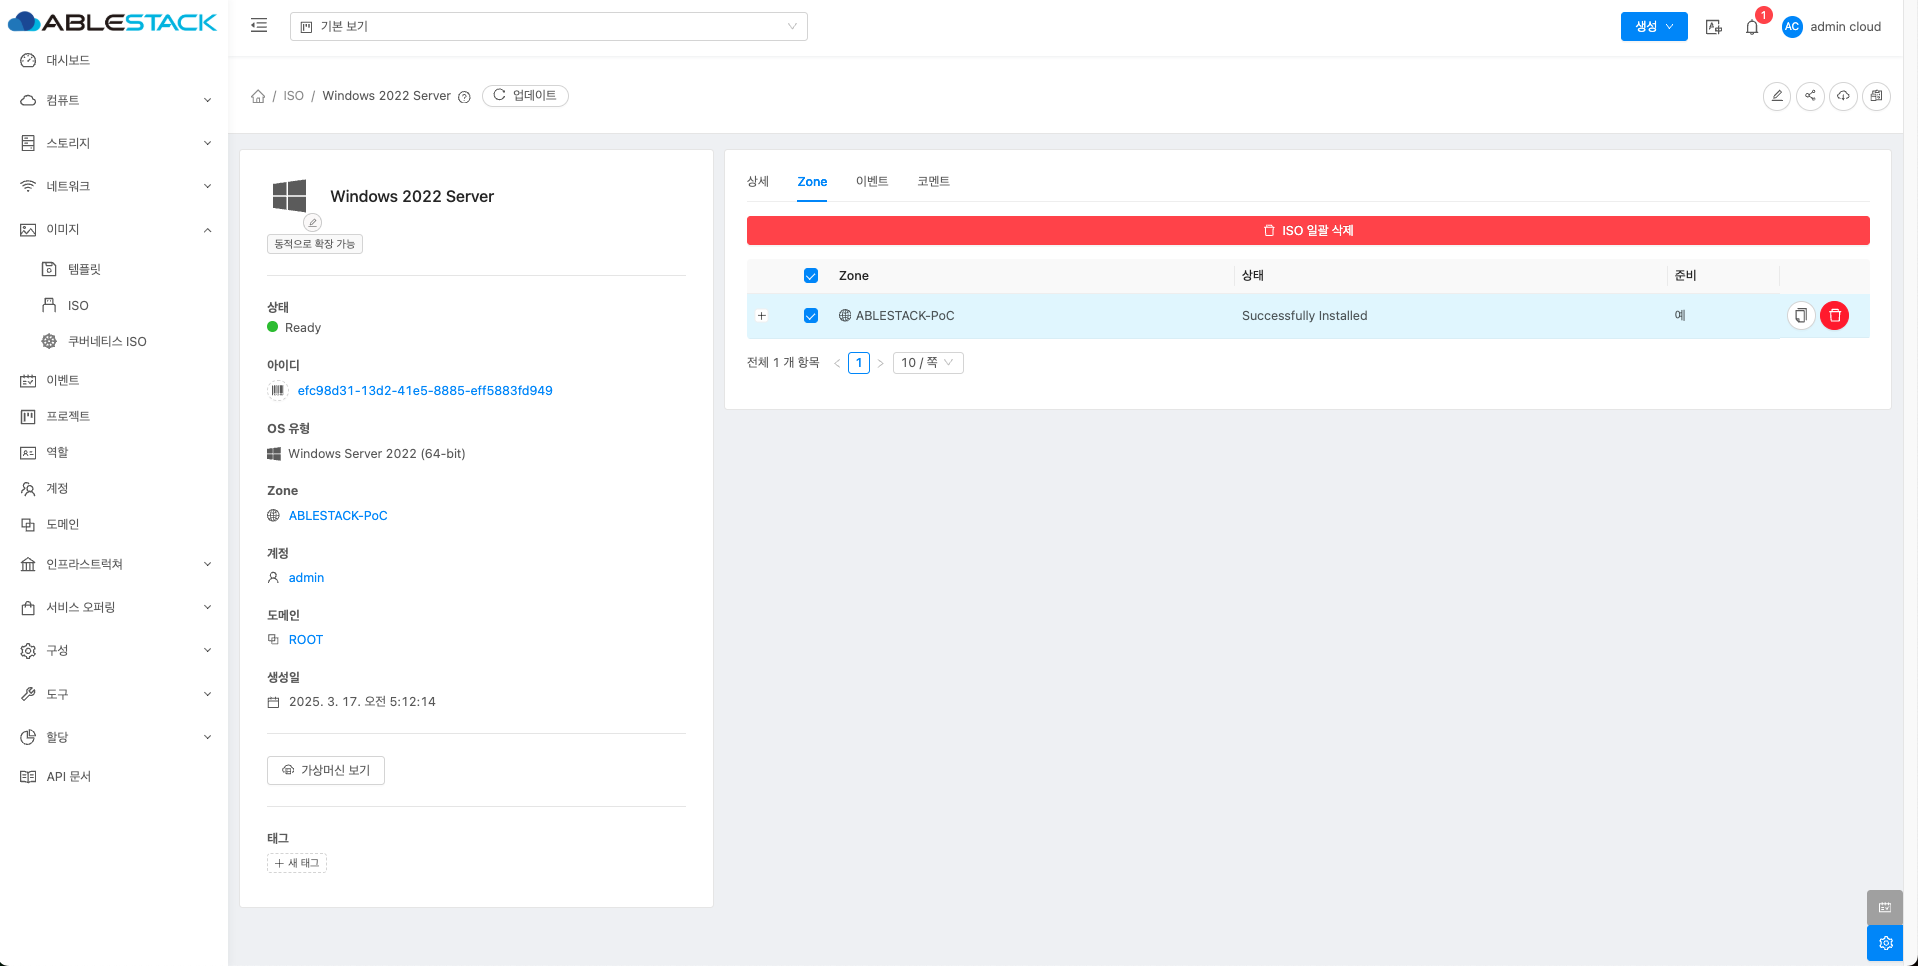Open the settings gear at bottom right
This screenshot has width=1918, height=966.
pos(1885,943)
